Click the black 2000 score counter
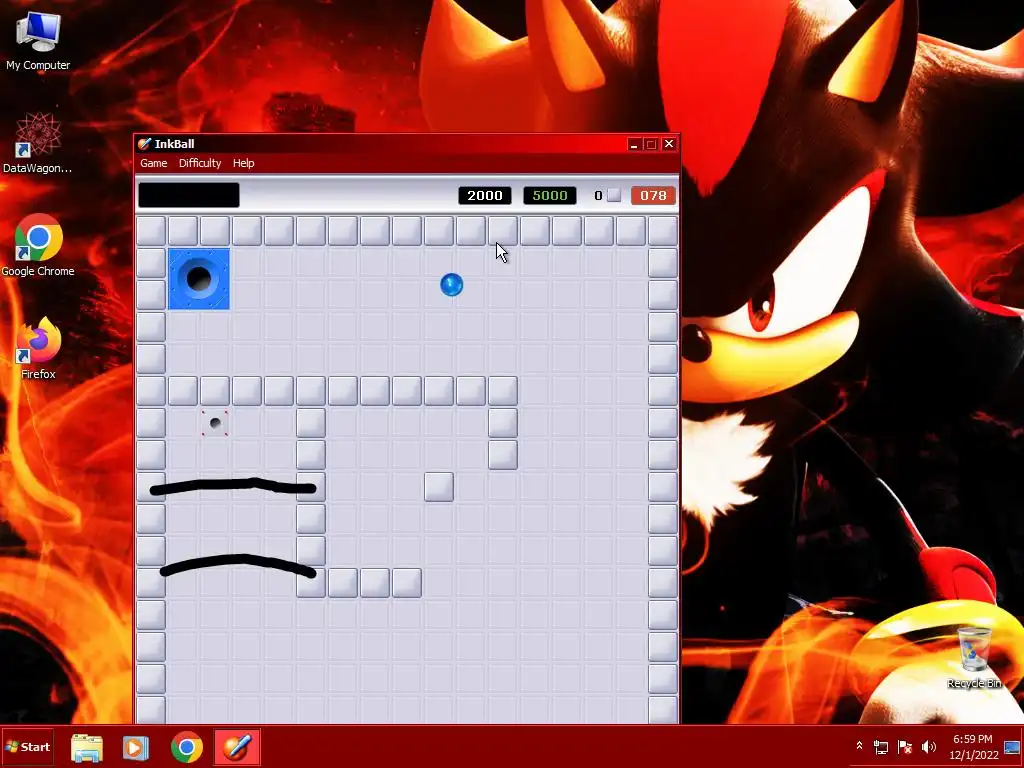 [x=485, y=195]
